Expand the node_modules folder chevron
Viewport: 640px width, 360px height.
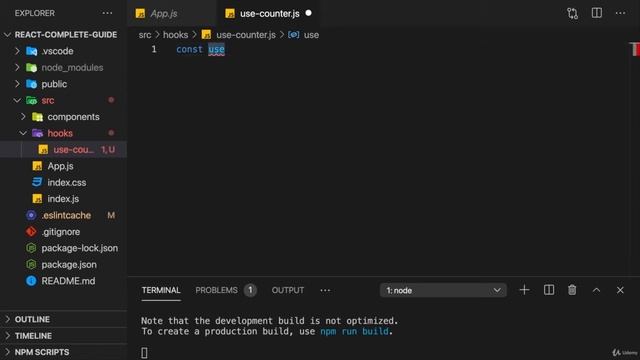tap(17, 67)
